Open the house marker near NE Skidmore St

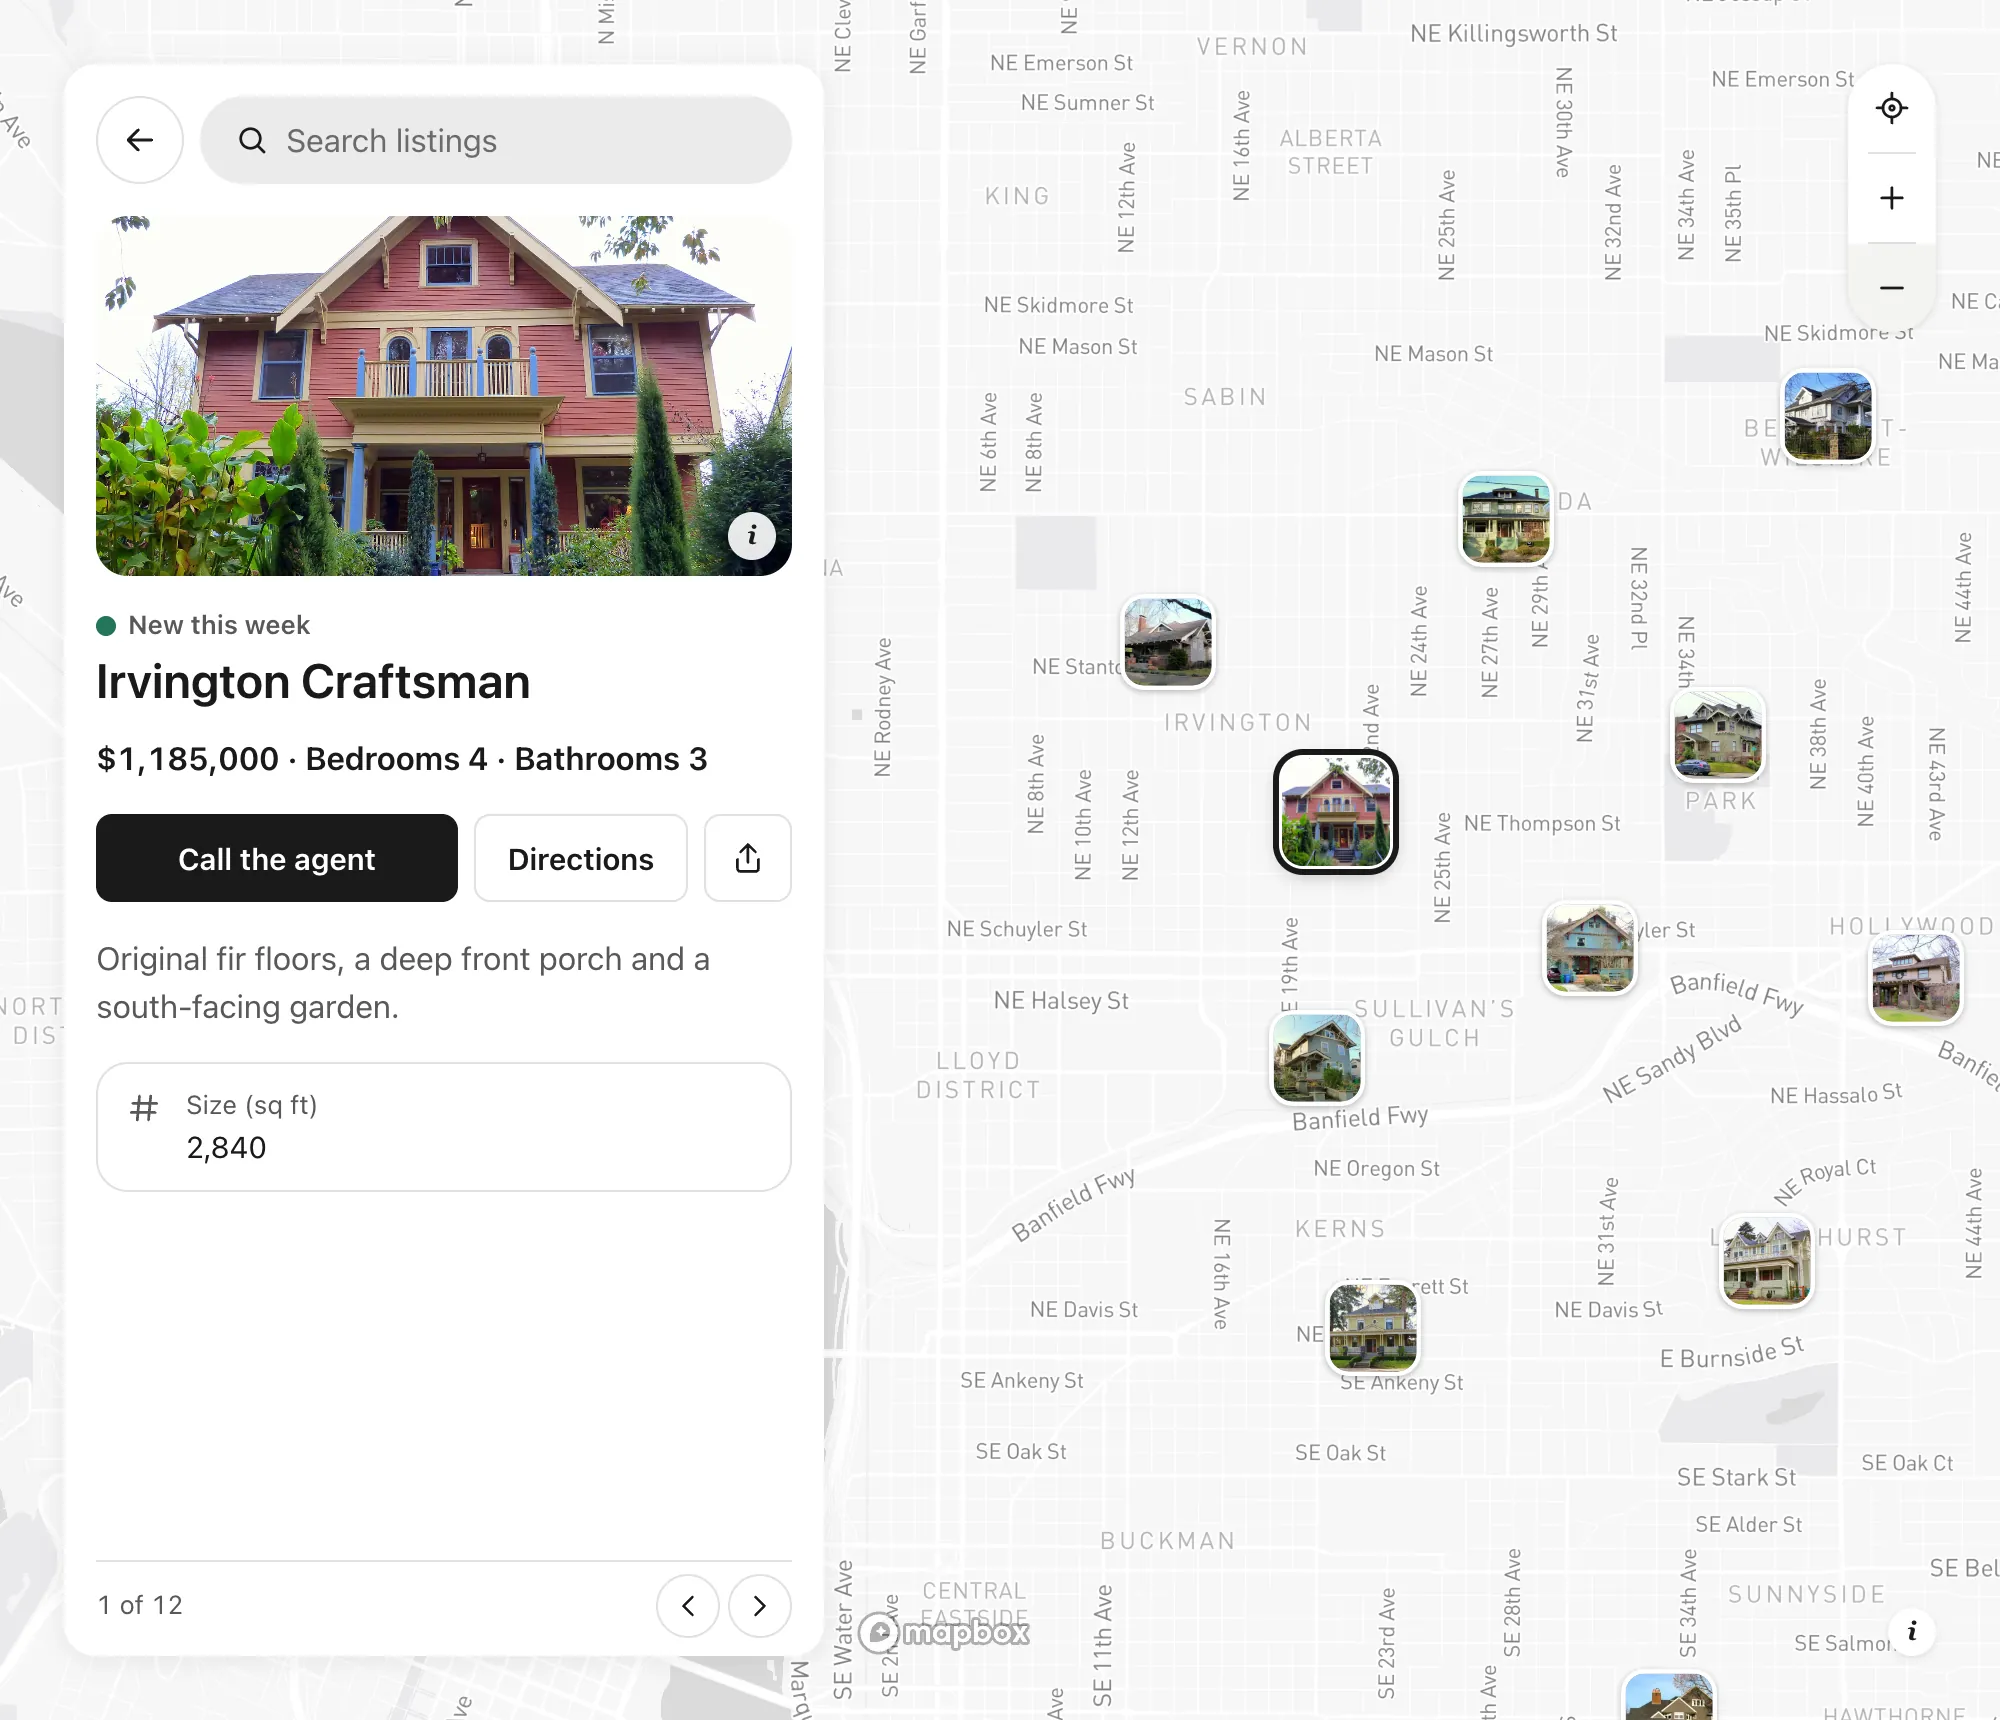pyautogui.click(x=1829, y=417)
